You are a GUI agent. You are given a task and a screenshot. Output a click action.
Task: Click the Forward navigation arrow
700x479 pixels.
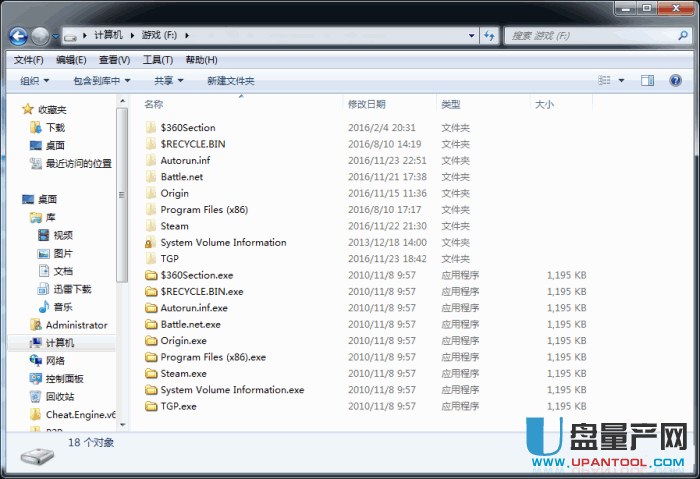[40, 36]
